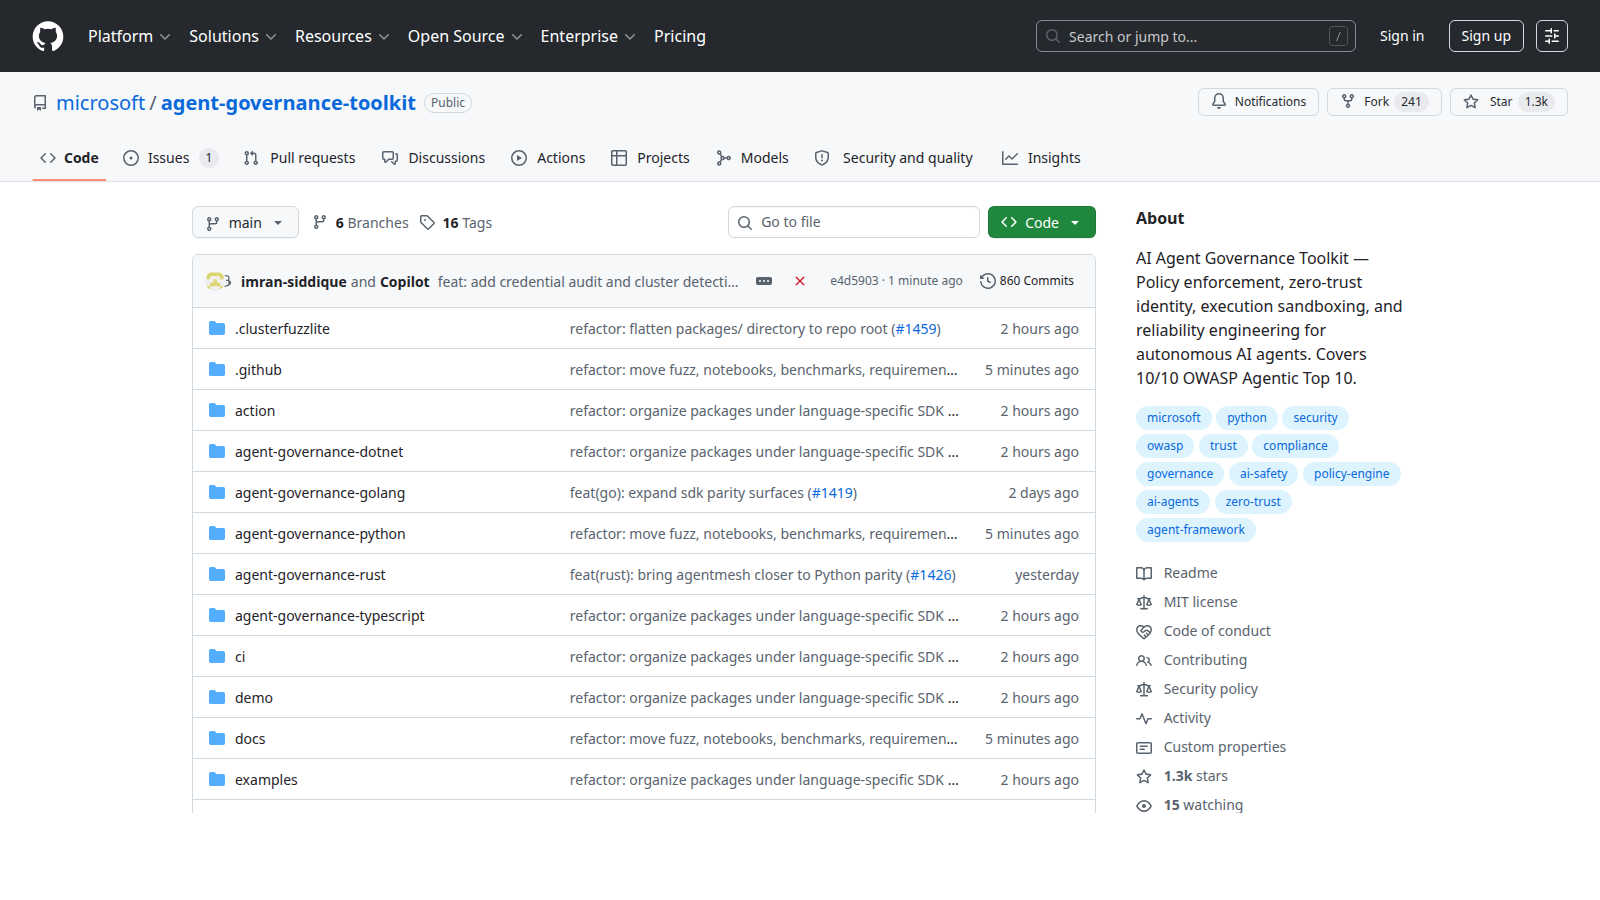Open commit hash e4d5903
The width and height of the screenshot is (1600, 900).
(854, 281)
